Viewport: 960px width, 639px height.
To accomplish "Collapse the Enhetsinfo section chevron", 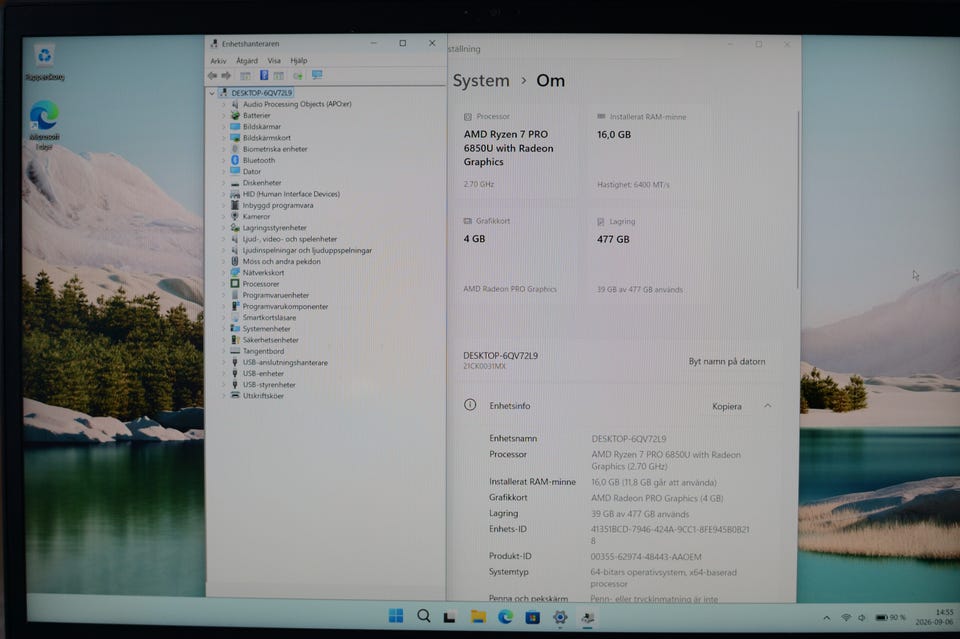I will click(768, 406).
